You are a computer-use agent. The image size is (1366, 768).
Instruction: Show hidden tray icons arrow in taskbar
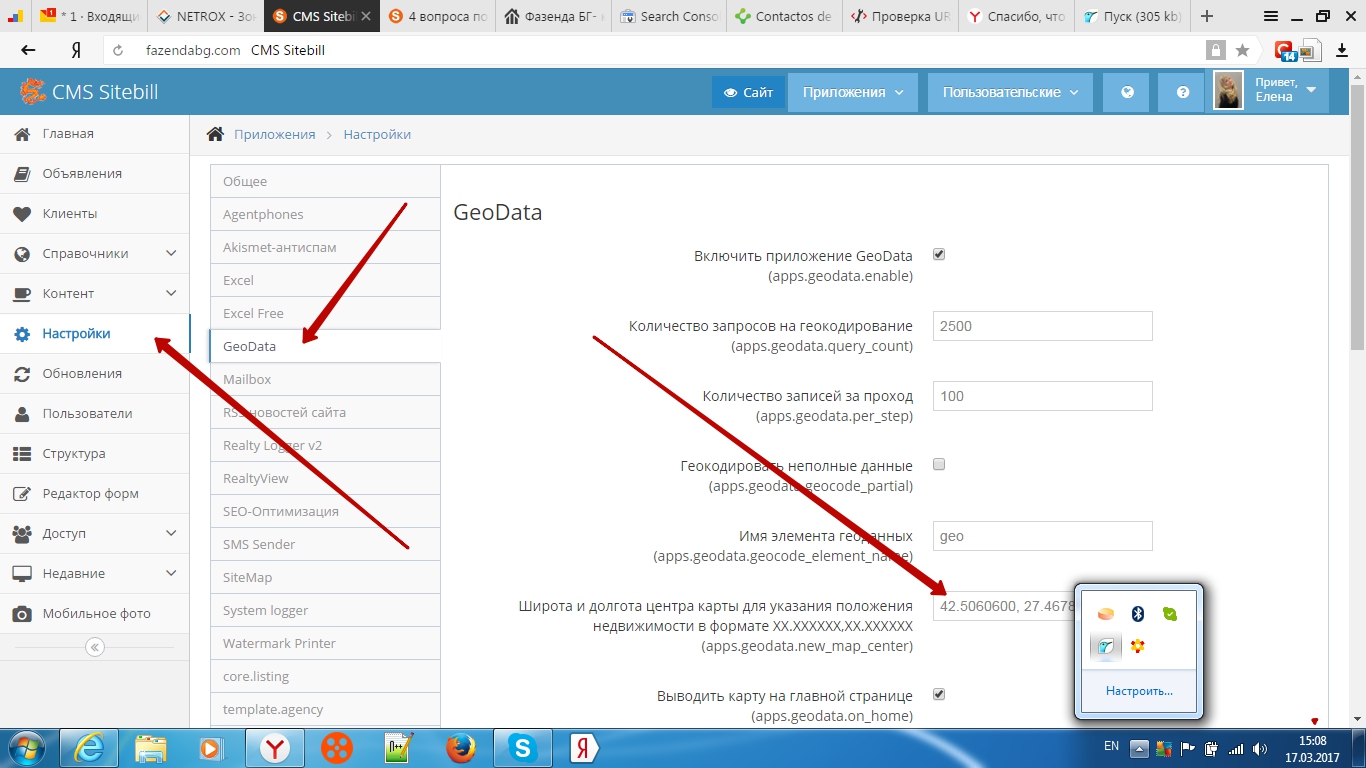tap(1140, 748)
